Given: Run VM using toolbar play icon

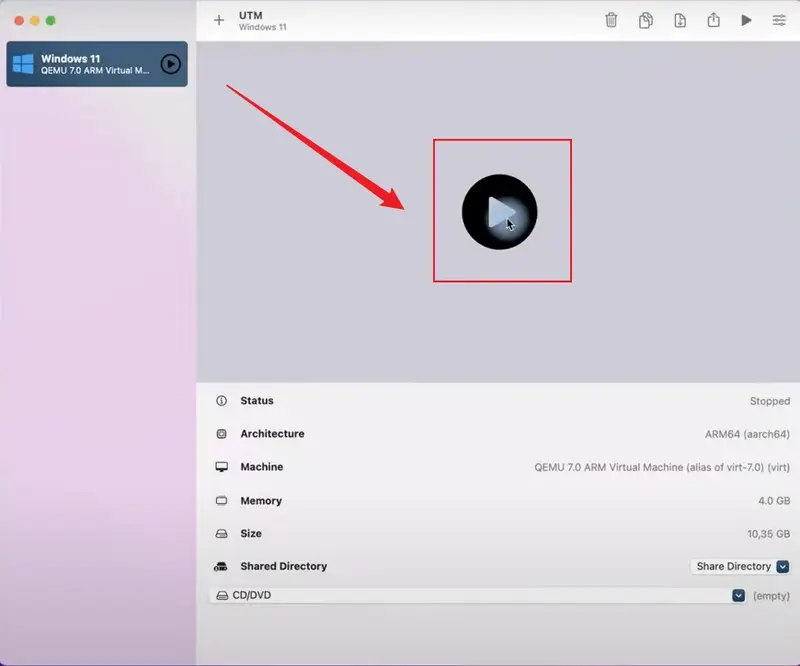Looking at the screenshot, I should (746, 20).
